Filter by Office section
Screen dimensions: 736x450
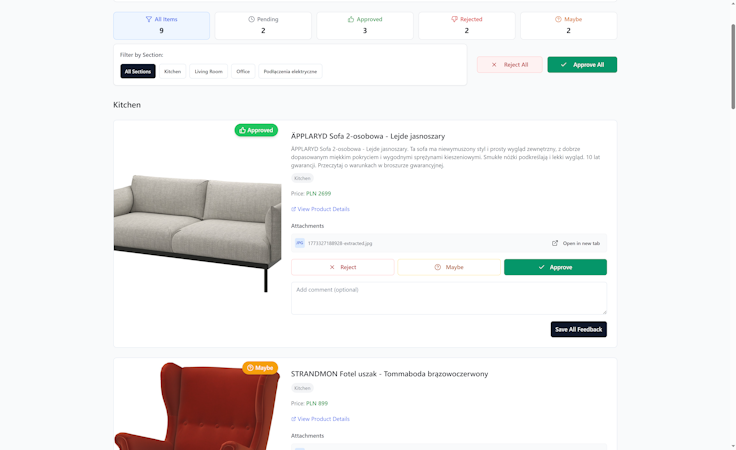(x=243, y=71)
